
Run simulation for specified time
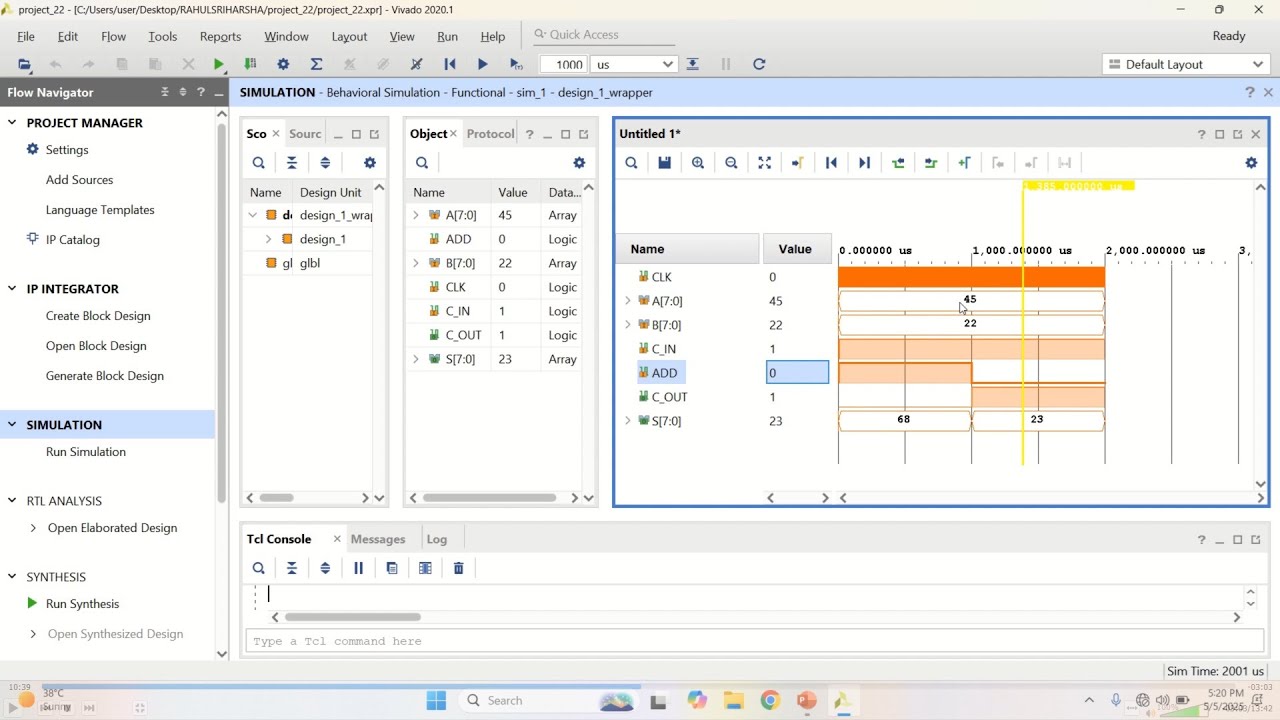pos(516,64)
